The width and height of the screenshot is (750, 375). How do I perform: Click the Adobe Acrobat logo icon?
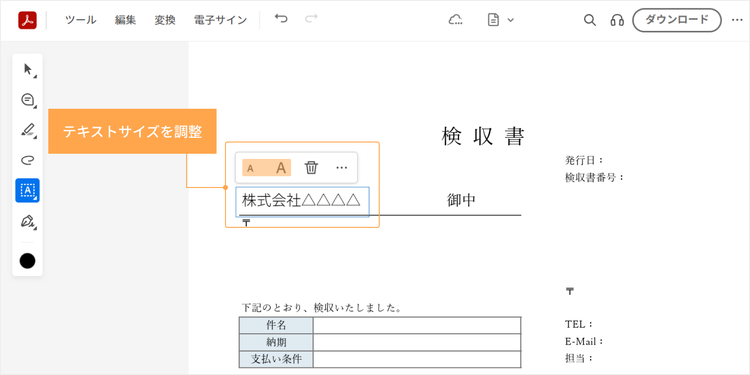coord(27,20)
